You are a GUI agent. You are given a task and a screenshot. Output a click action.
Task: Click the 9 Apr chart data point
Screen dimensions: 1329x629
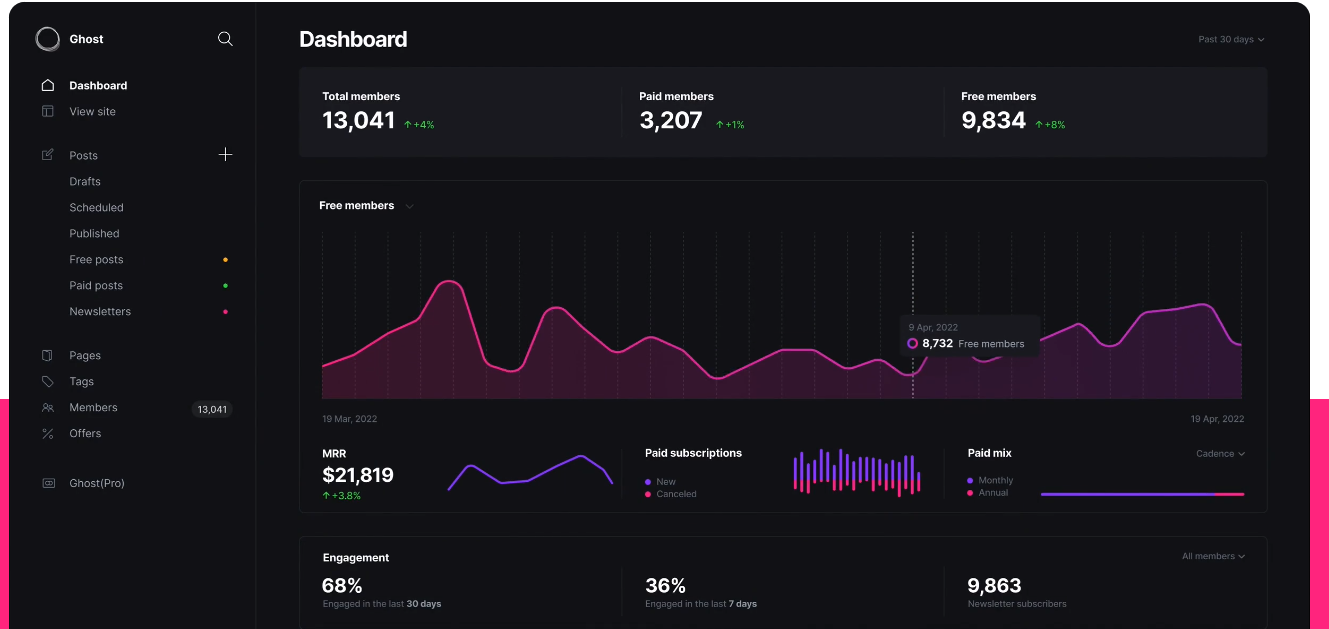tap(912, 343)
